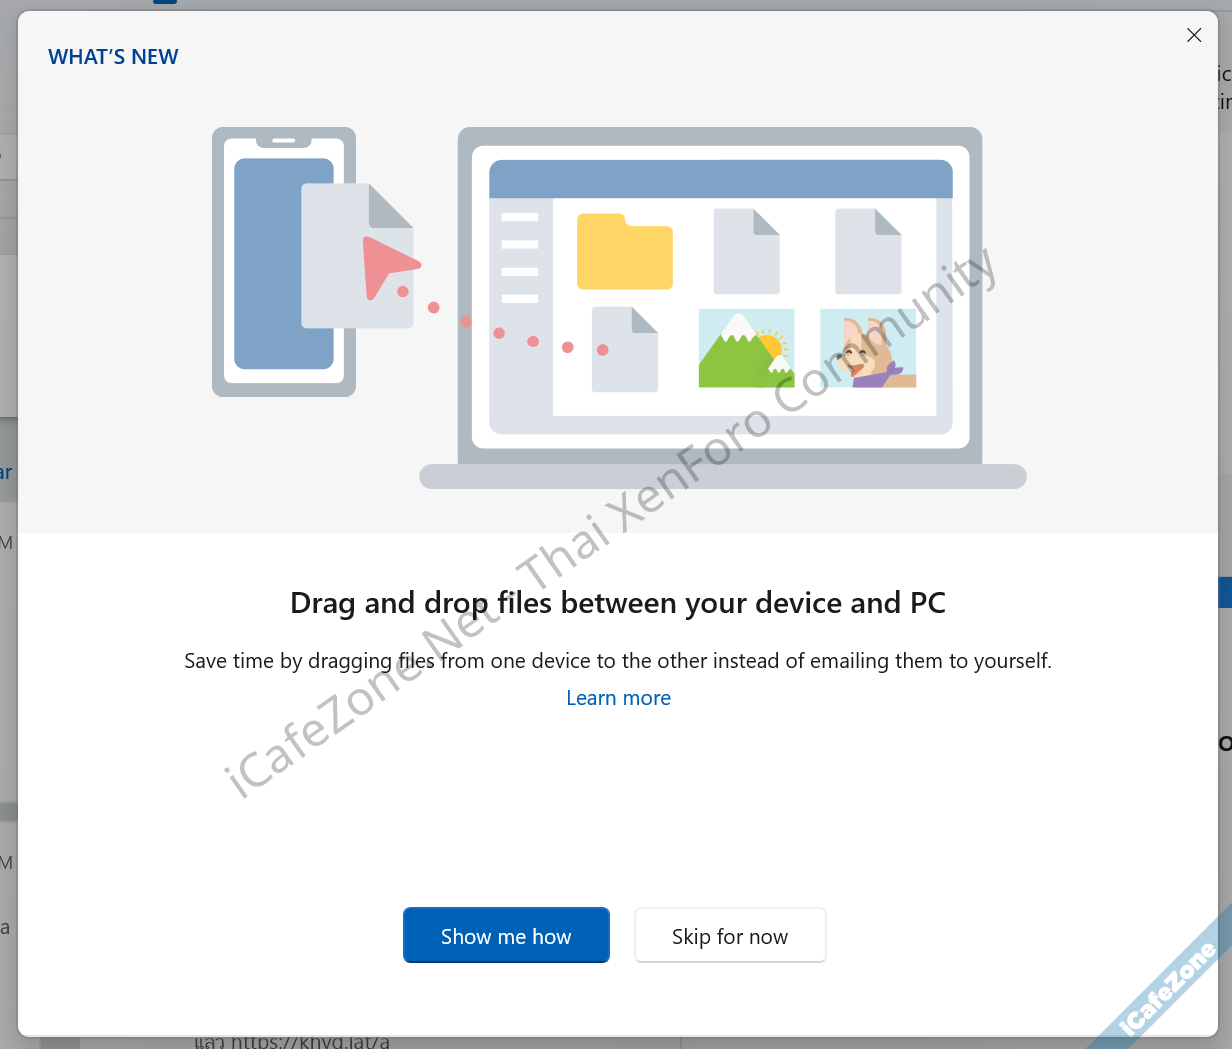Viewport: 1232px width, 1049px height.
Task: Click the Drag and drop files headline
Action: [618, 603]
